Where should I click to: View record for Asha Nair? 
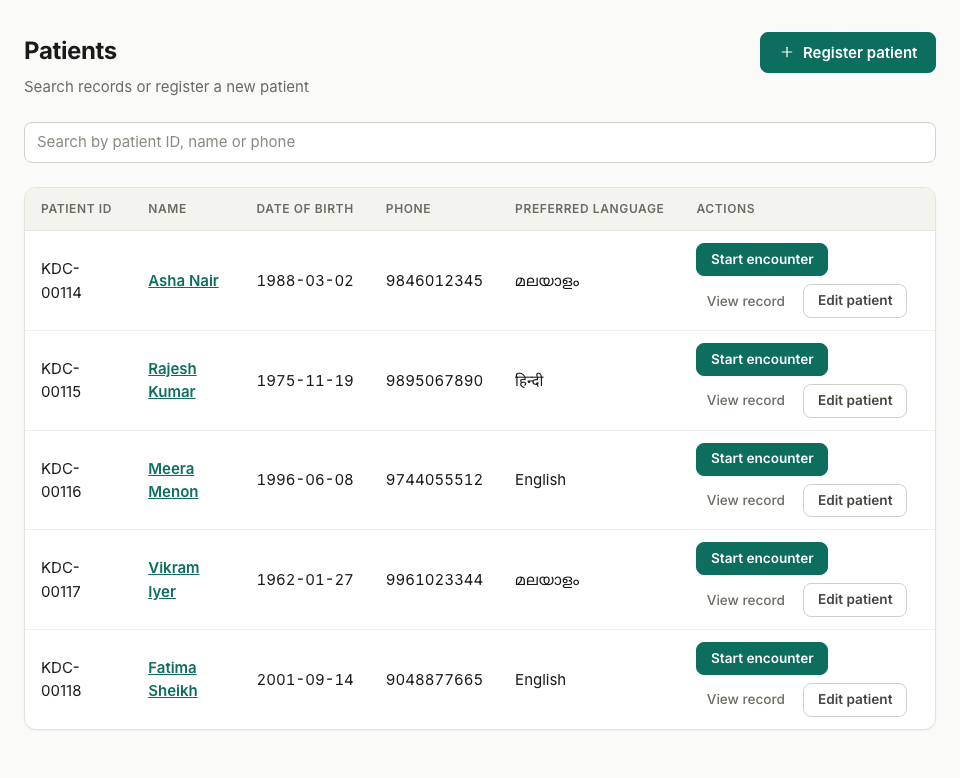click(x=745, y=301)
